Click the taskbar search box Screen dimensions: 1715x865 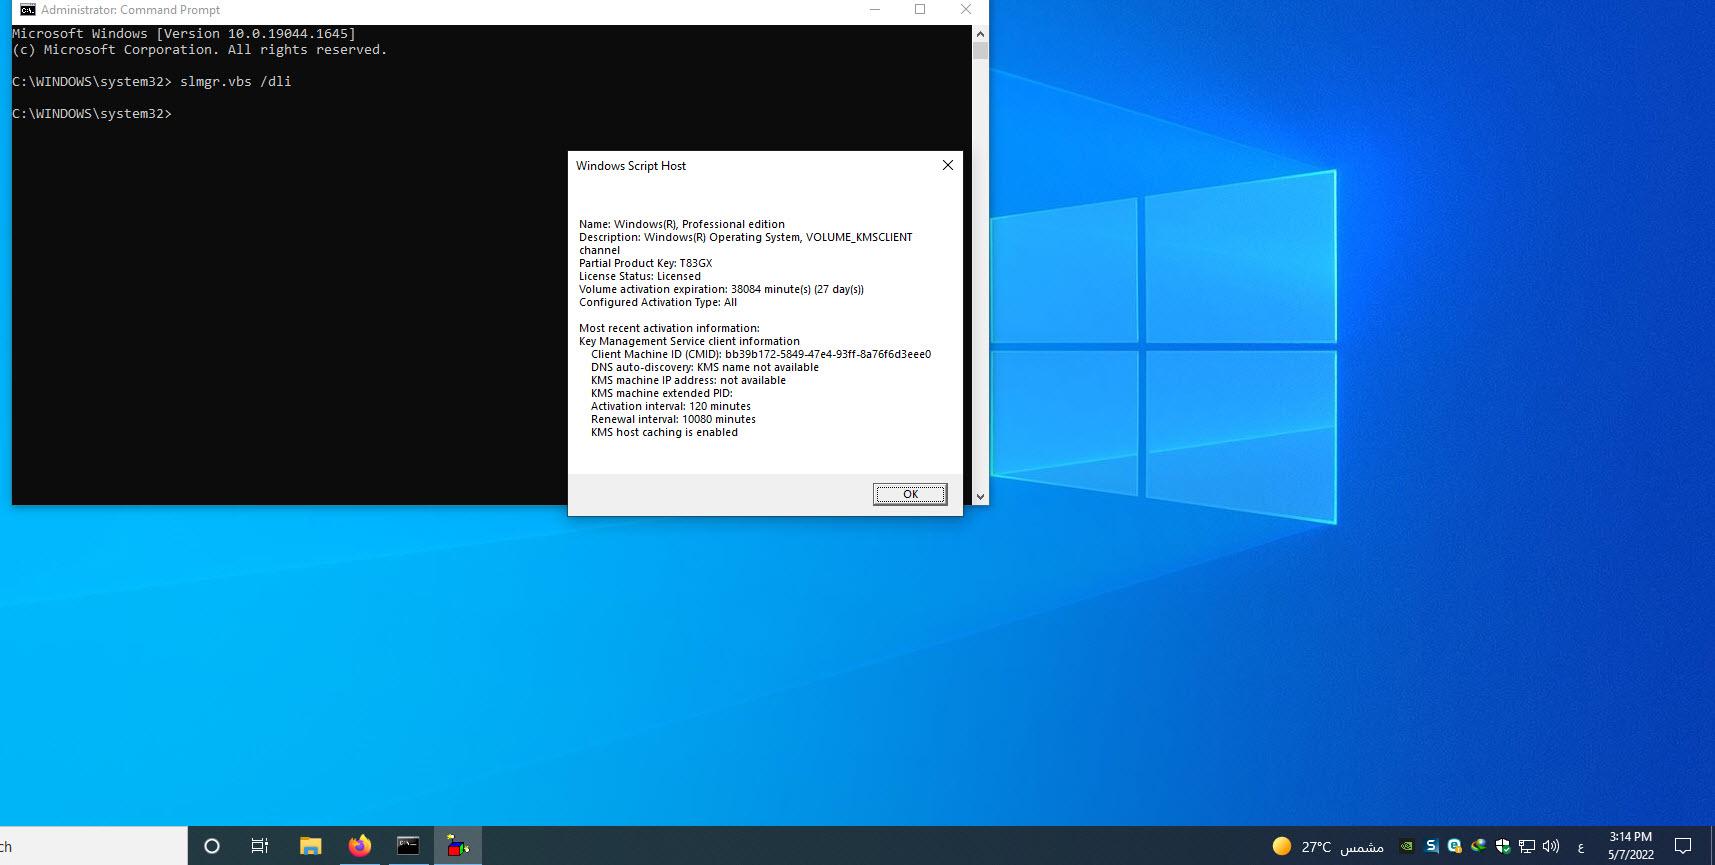(93, 846)
